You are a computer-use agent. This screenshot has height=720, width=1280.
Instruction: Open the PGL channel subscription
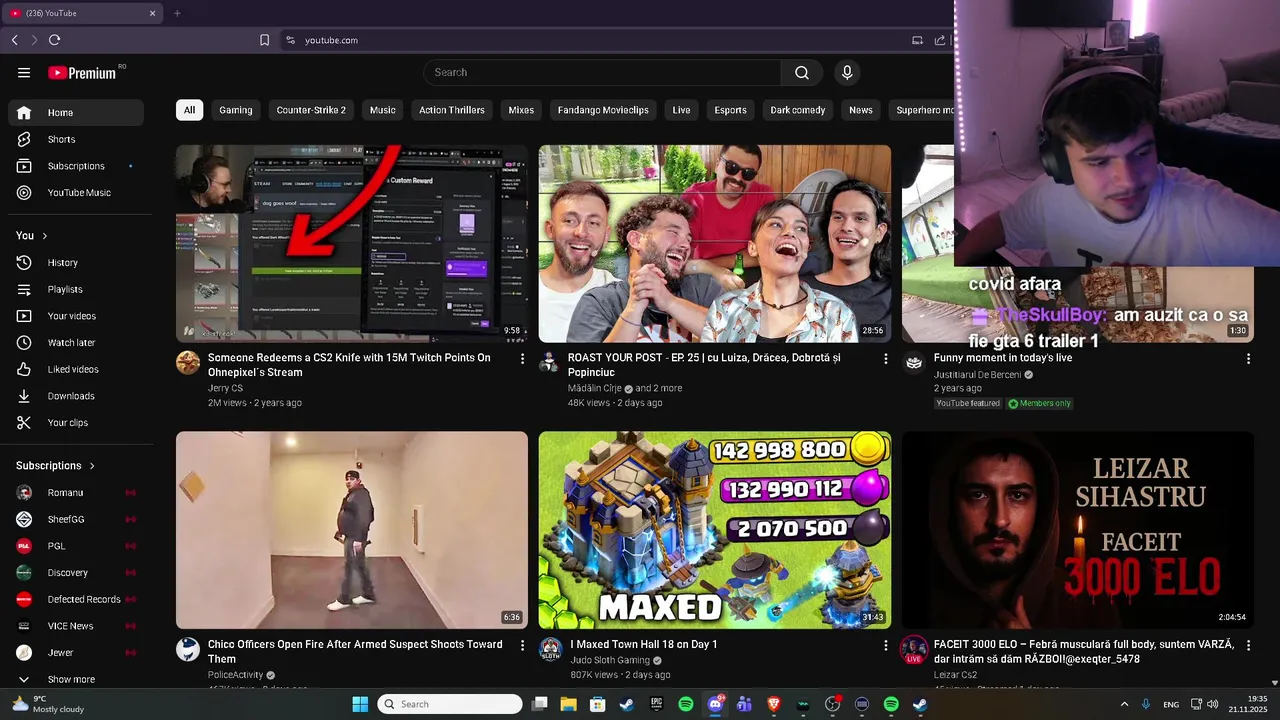76,546
